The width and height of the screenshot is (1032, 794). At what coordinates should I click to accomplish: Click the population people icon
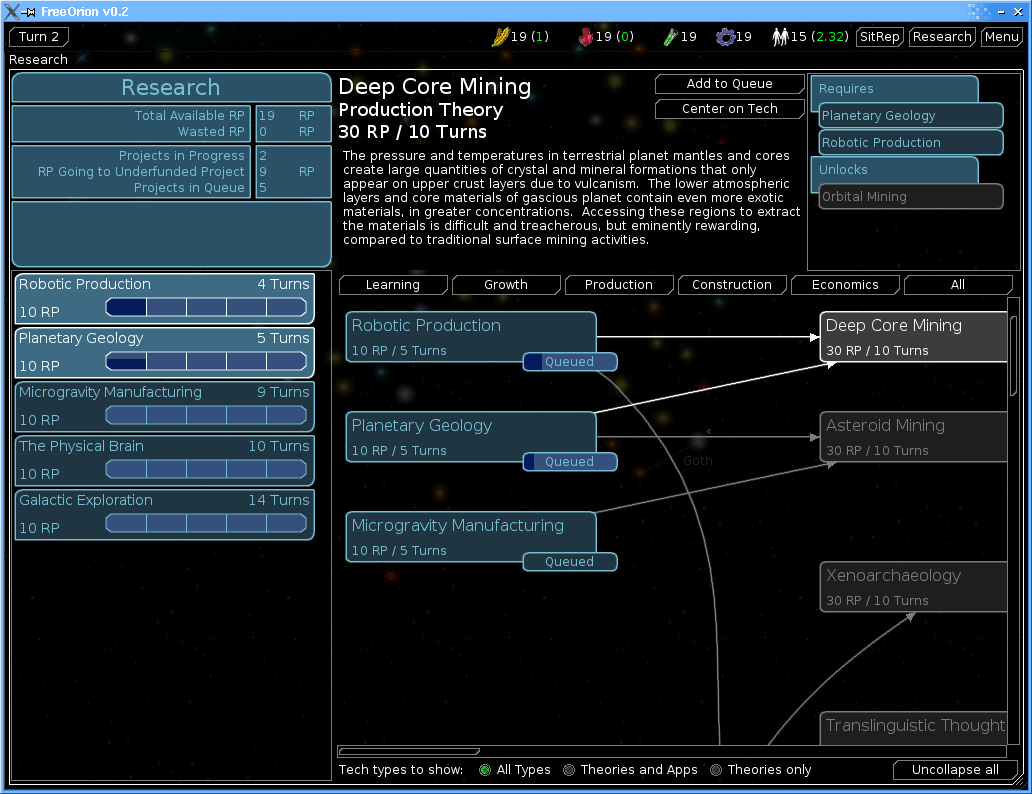coord(780,37)
